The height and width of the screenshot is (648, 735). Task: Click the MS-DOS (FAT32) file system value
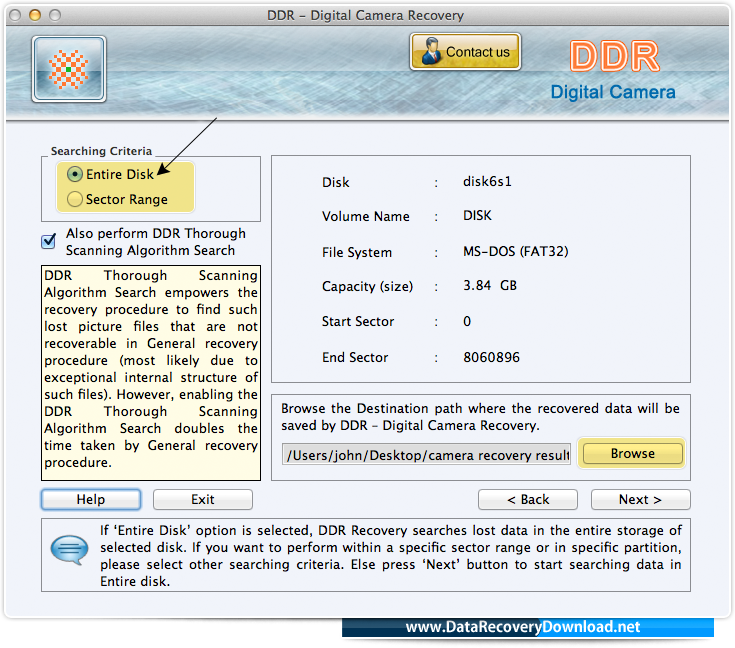[516, 251]
